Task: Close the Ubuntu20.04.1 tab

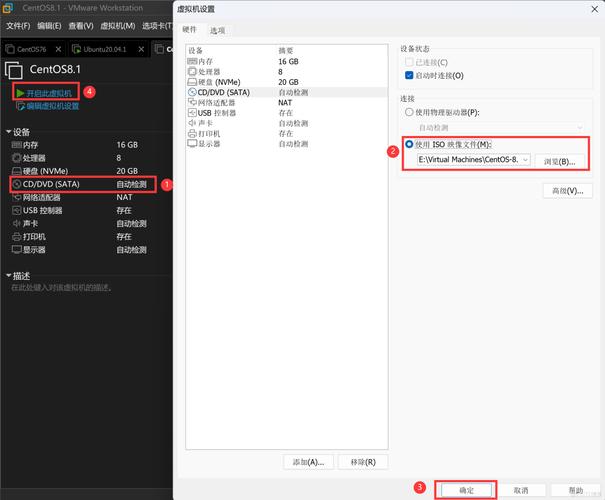Action: (x=141, y=49)
